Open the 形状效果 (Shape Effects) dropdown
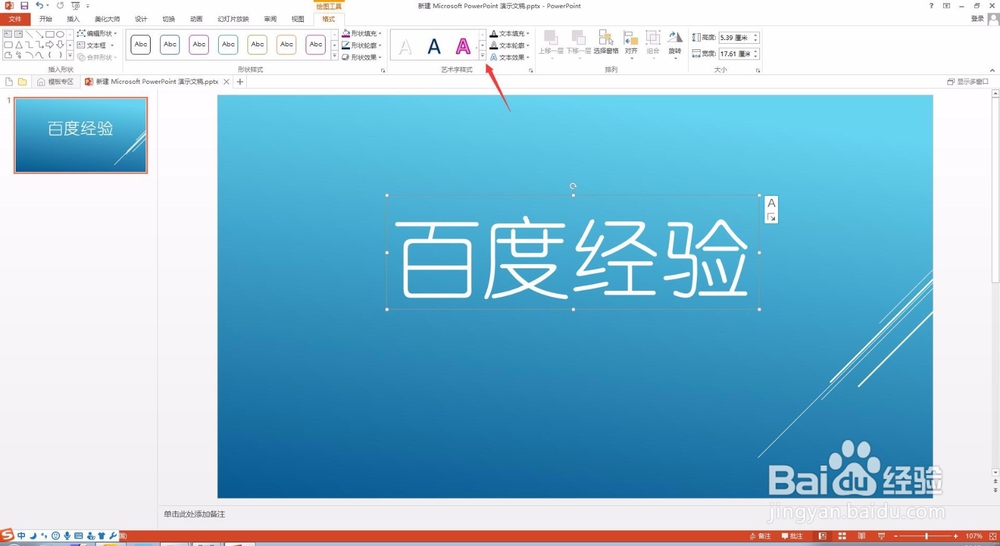The image size is (1000, 546). coord(362,57)
